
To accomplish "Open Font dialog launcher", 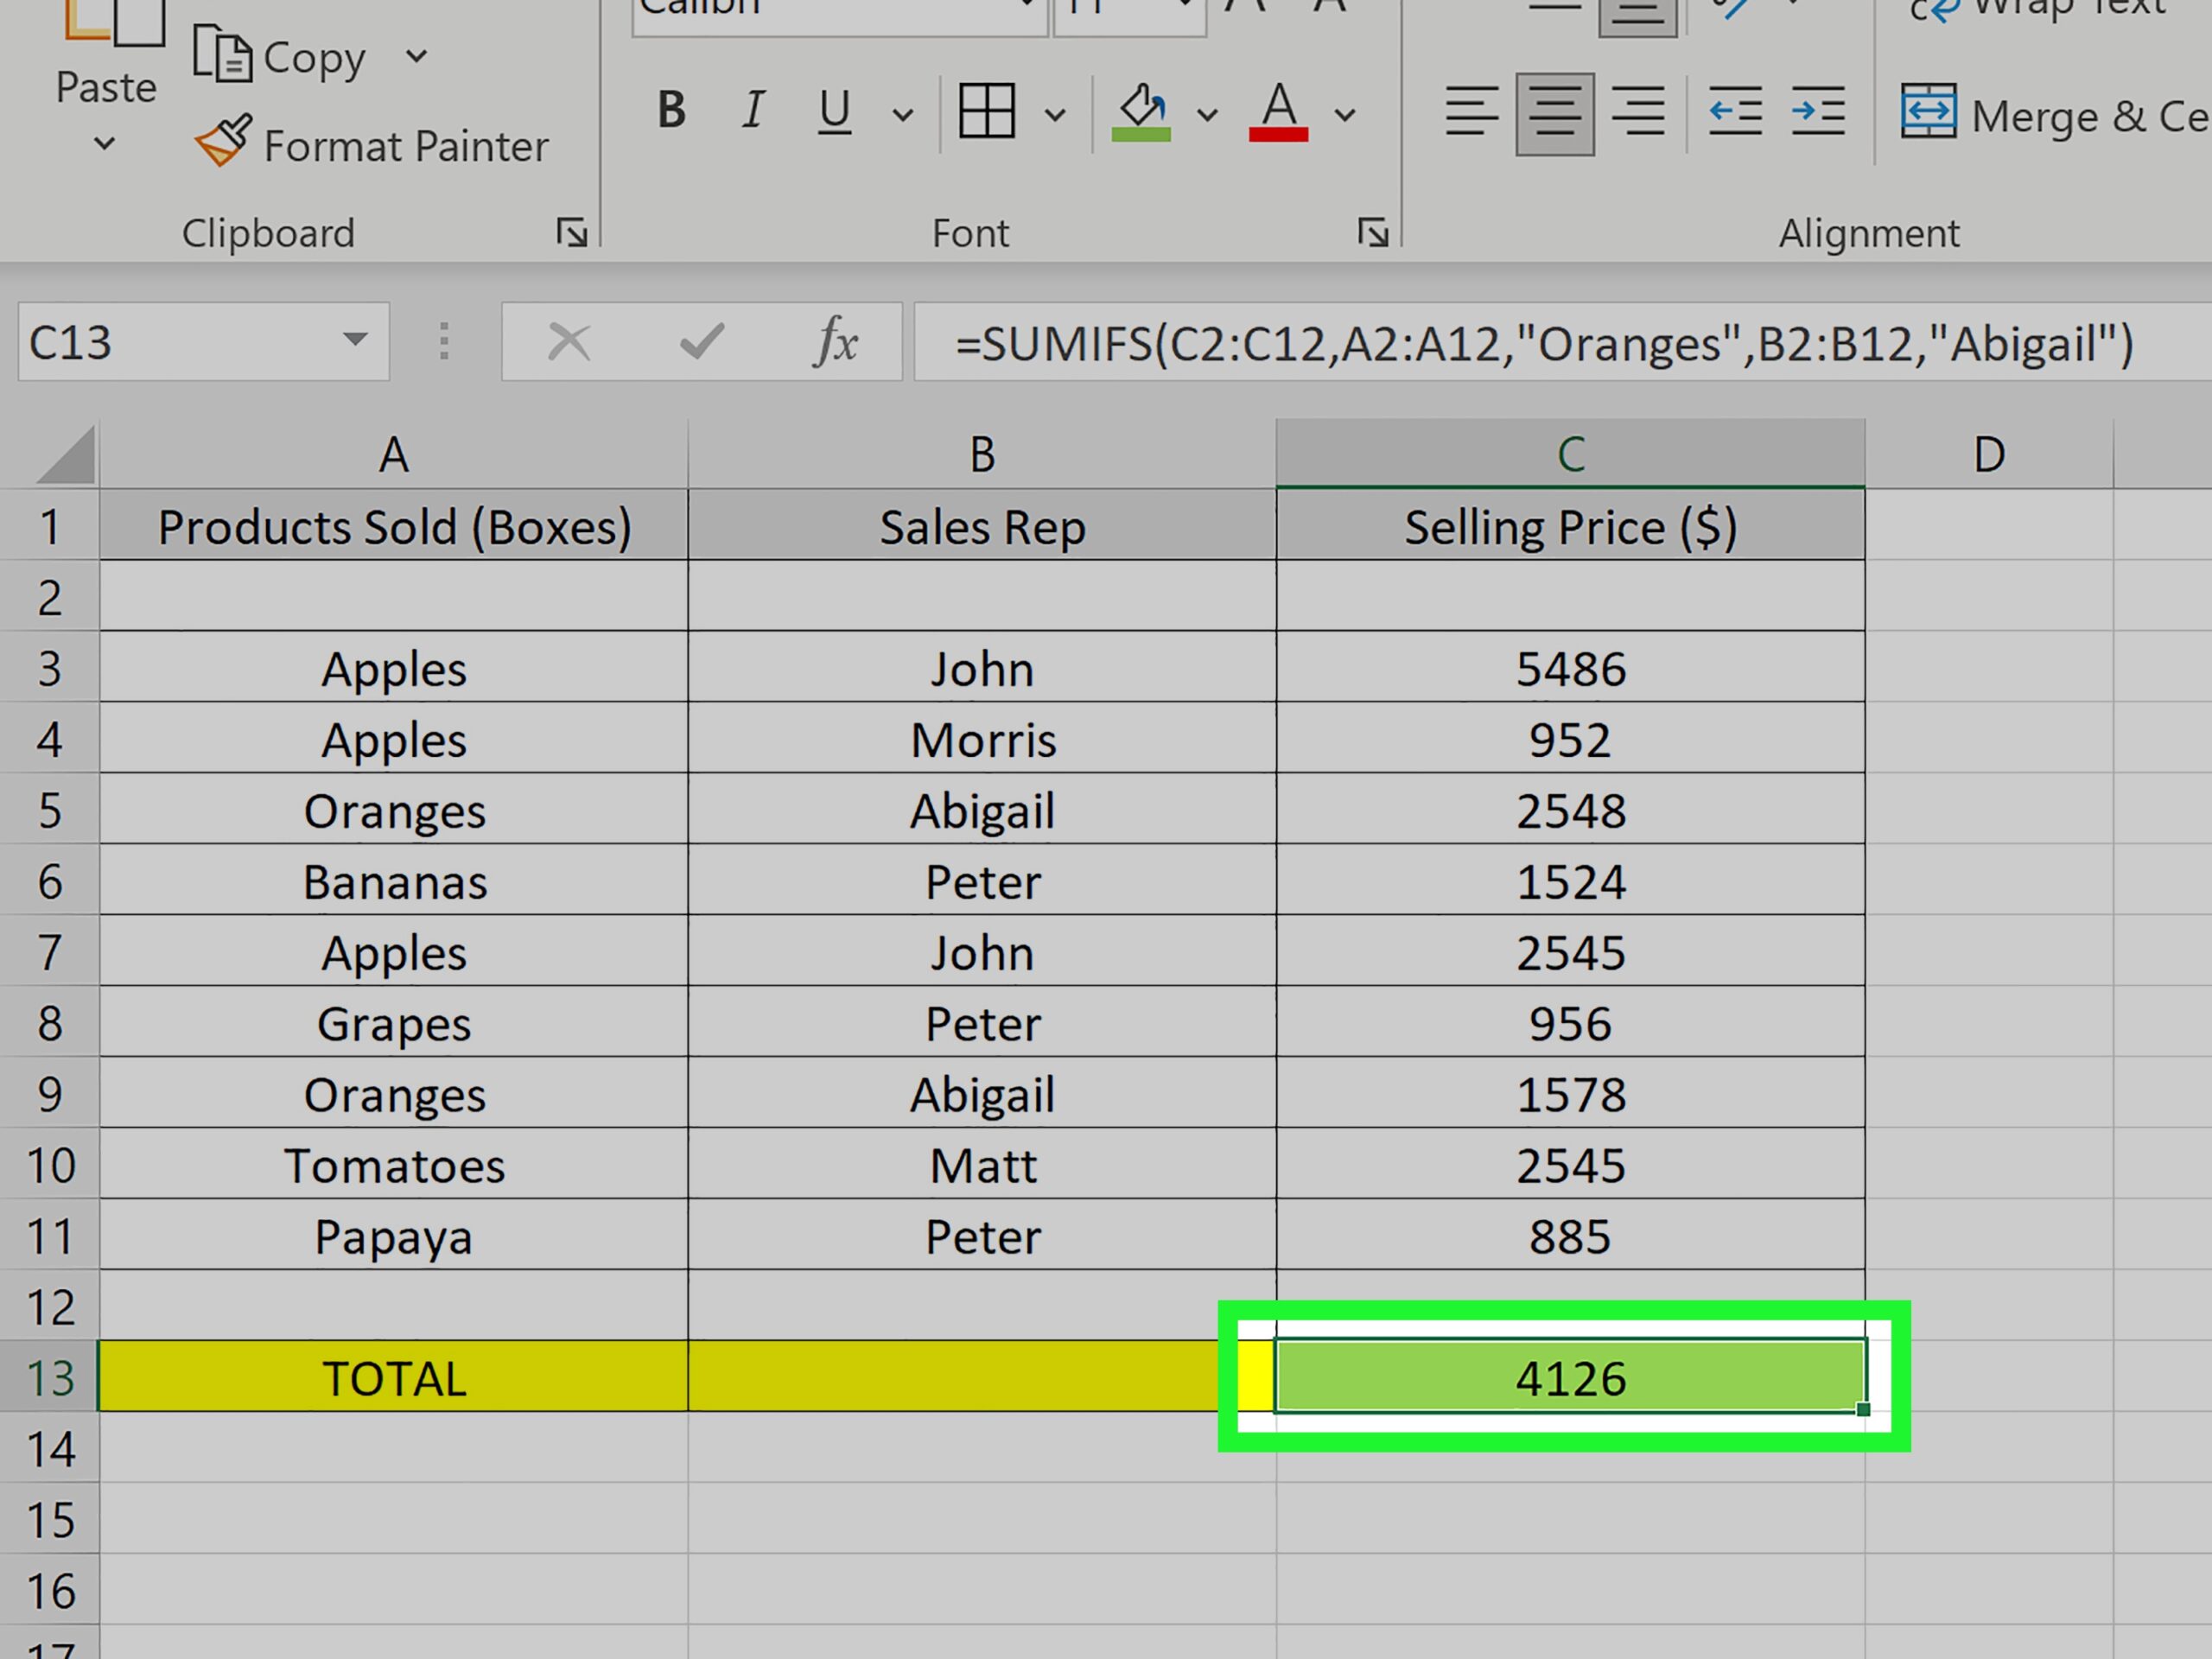I will point(1373,233).
